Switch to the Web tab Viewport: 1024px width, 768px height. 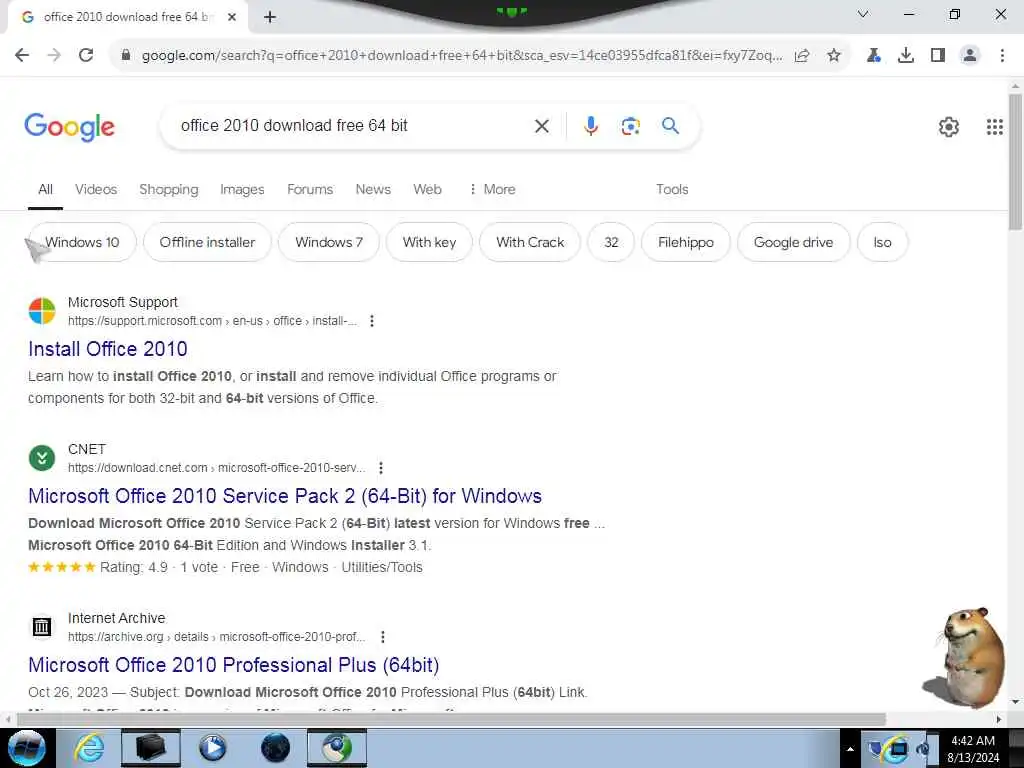click(427, 189)
